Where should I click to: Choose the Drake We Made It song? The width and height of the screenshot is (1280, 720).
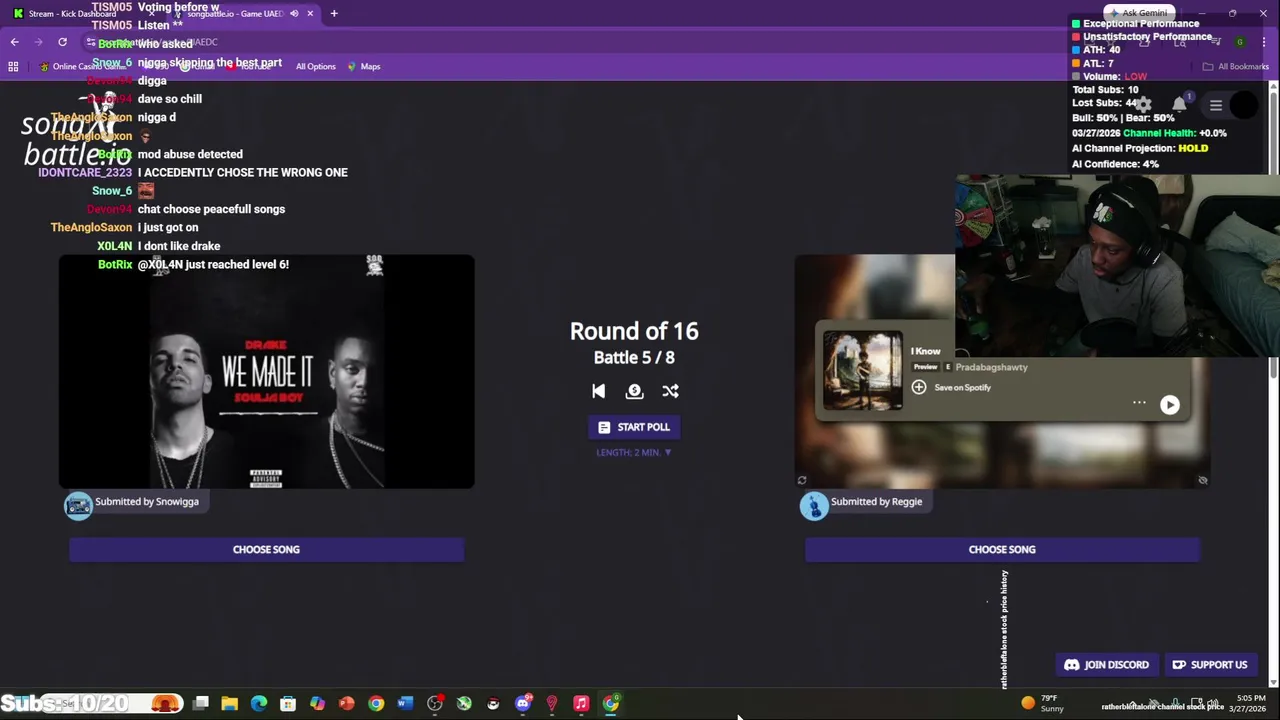pyautogui.click(x=266, y=549)
